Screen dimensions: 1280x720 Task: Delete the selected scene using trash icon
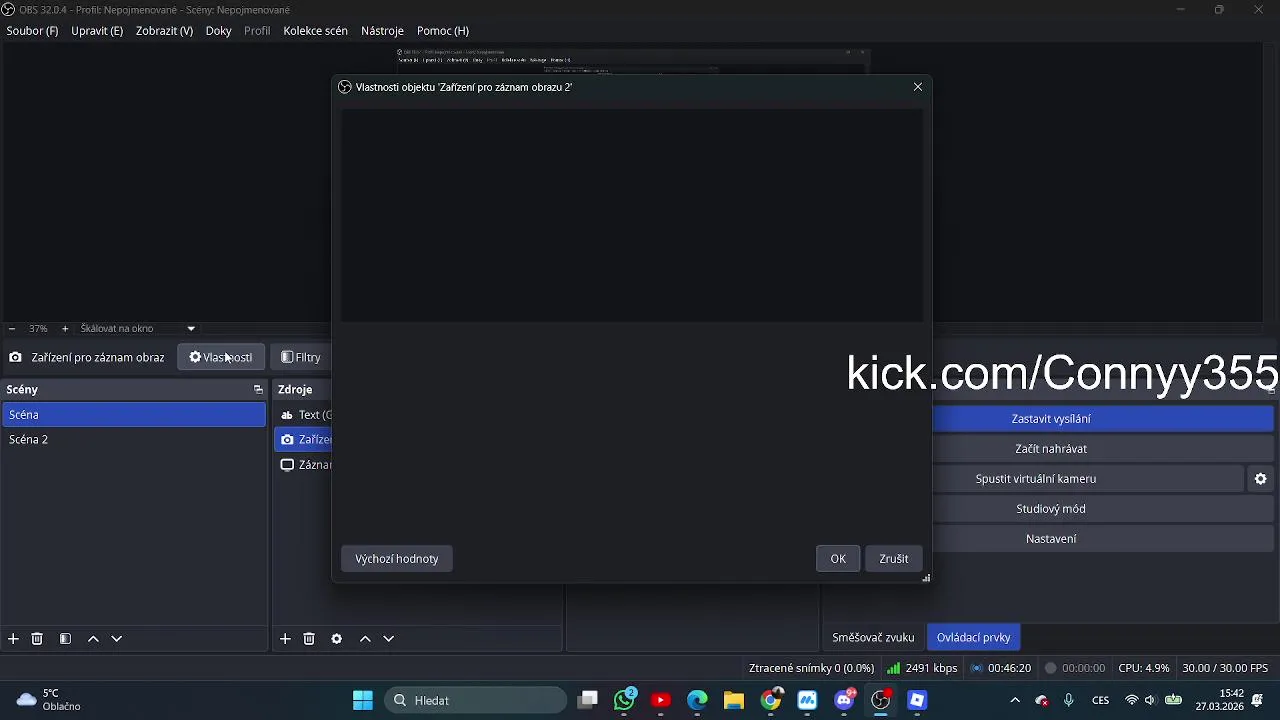tap(37, 639)
